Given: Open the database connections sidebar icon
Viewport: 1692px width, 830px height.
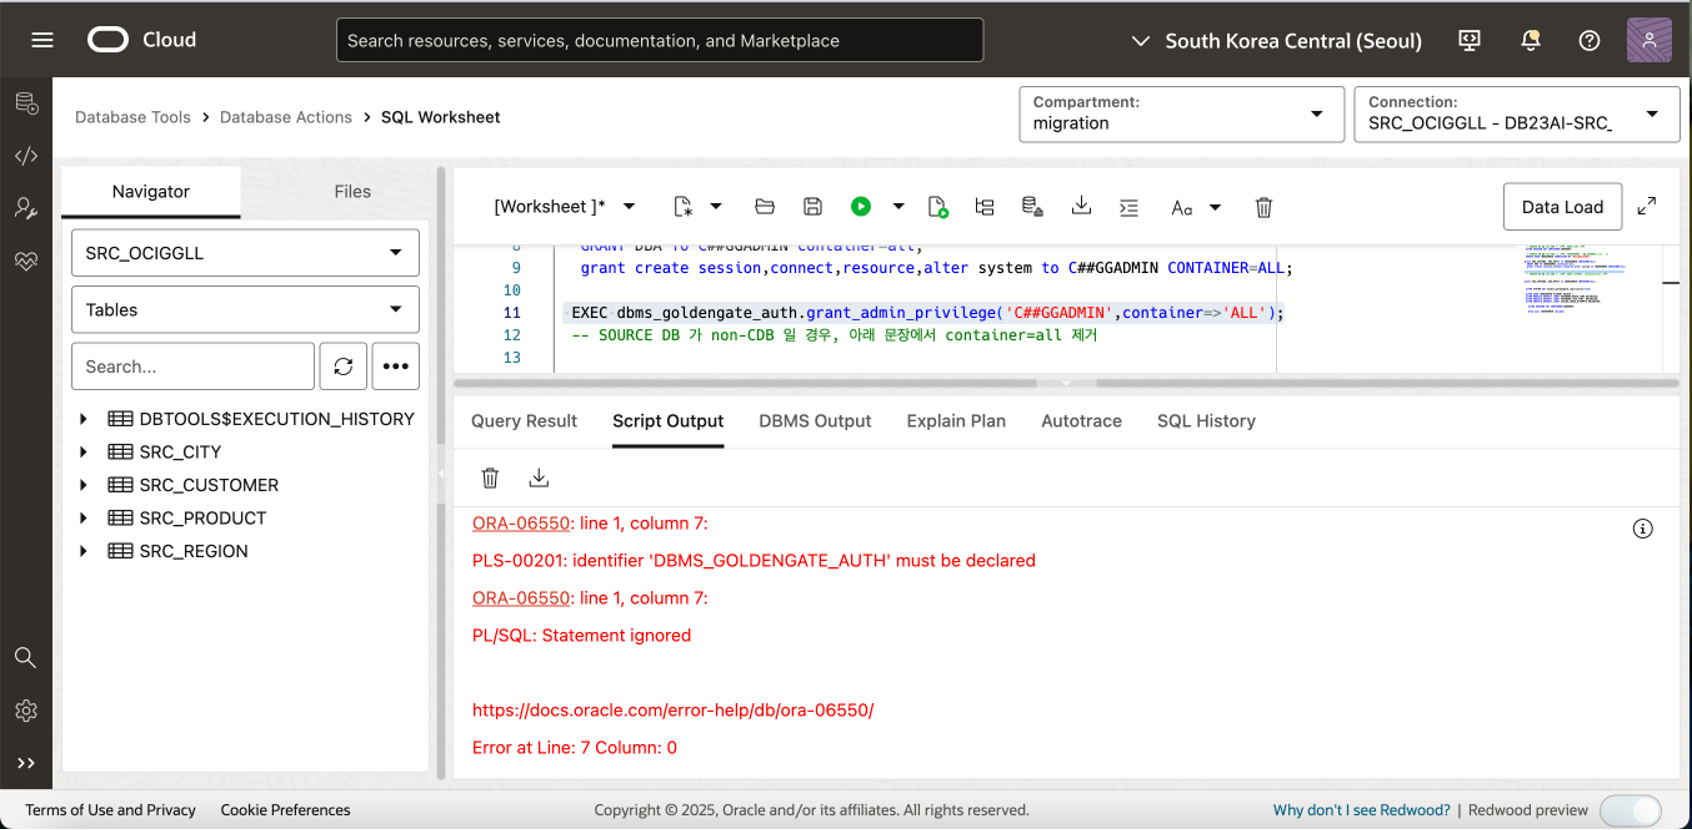Looking at the screenshot, I should 27,103.
